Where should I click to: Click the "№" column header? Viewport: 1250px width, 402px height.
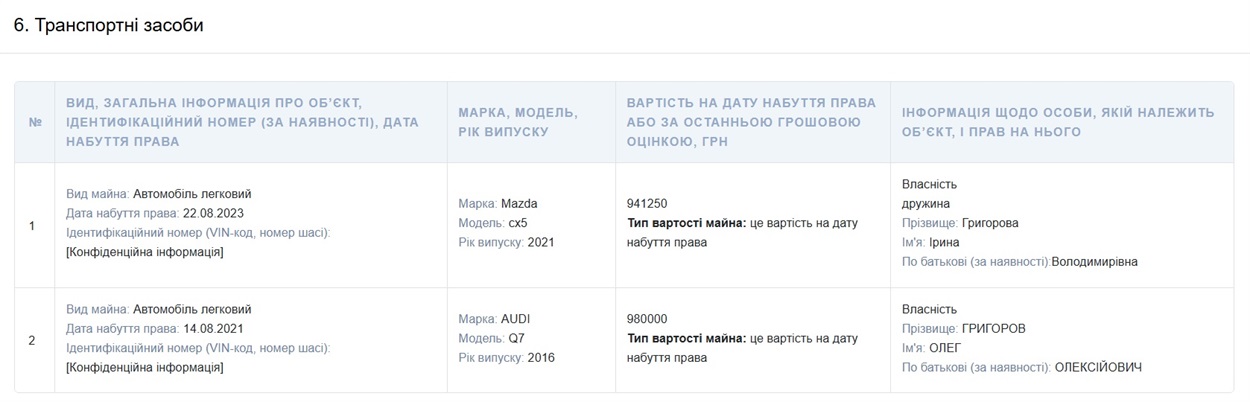[35, 122]
